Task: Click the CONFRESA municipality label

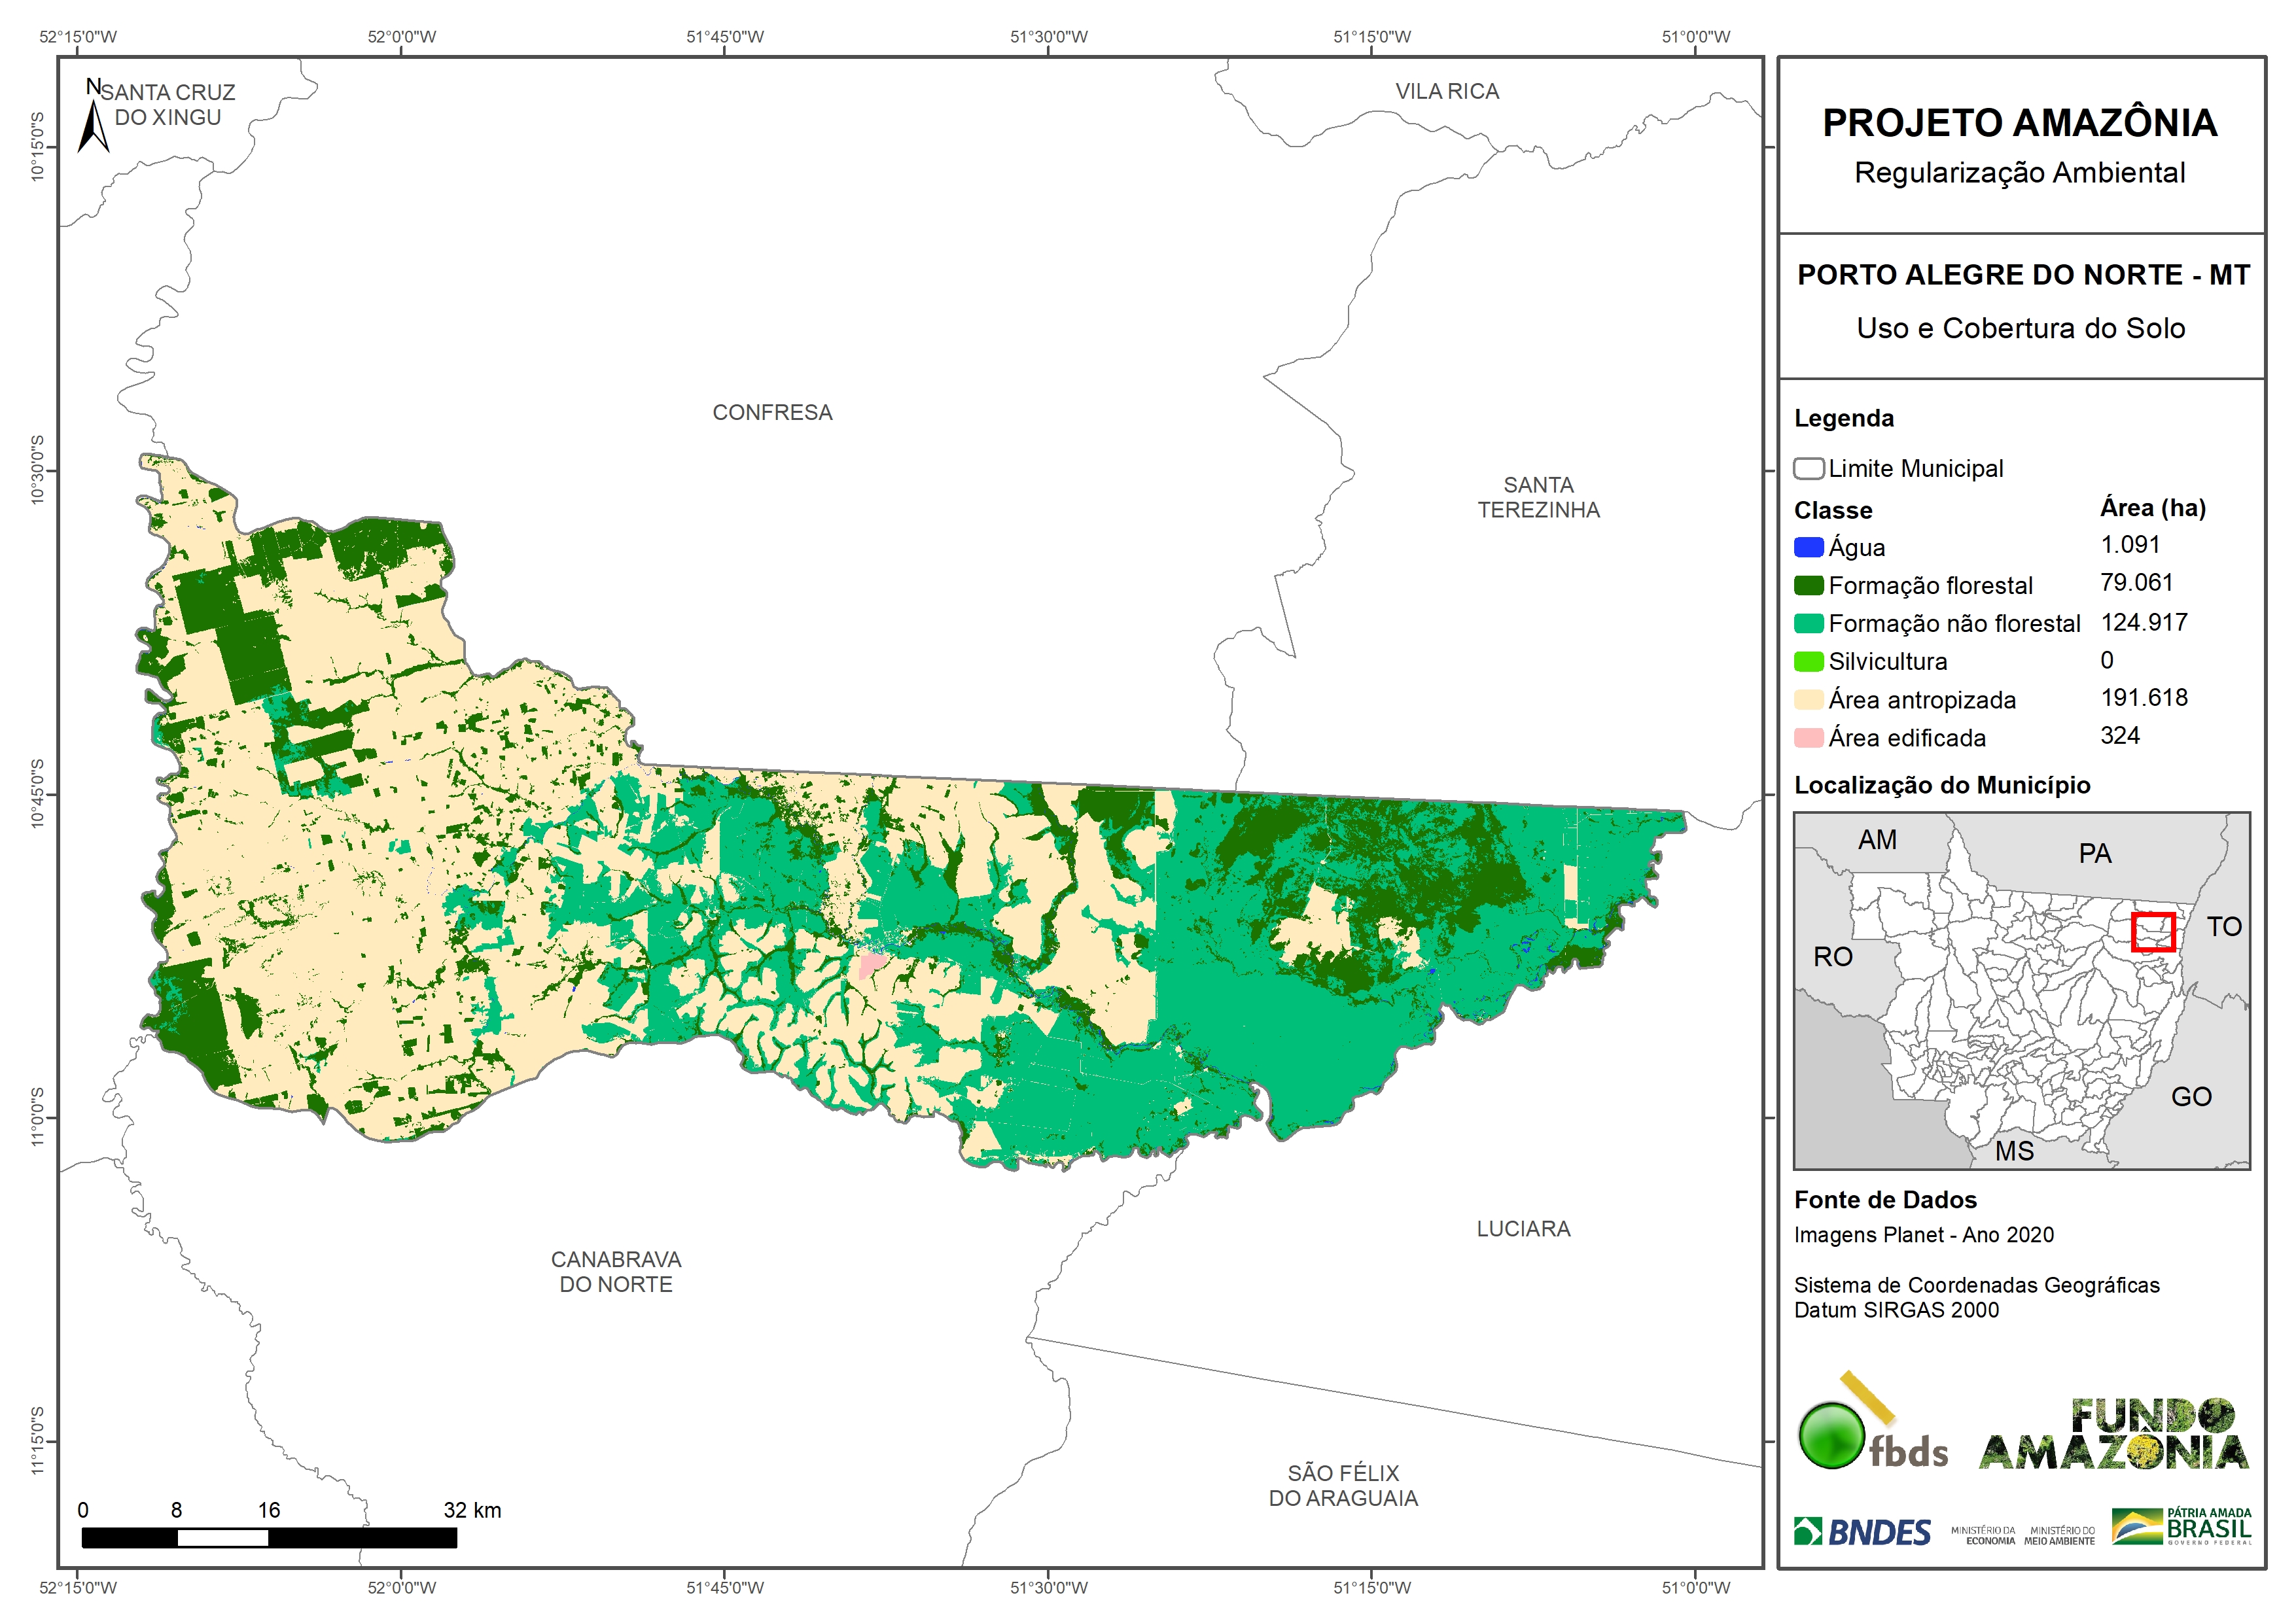Action: (x=772, y=413)
